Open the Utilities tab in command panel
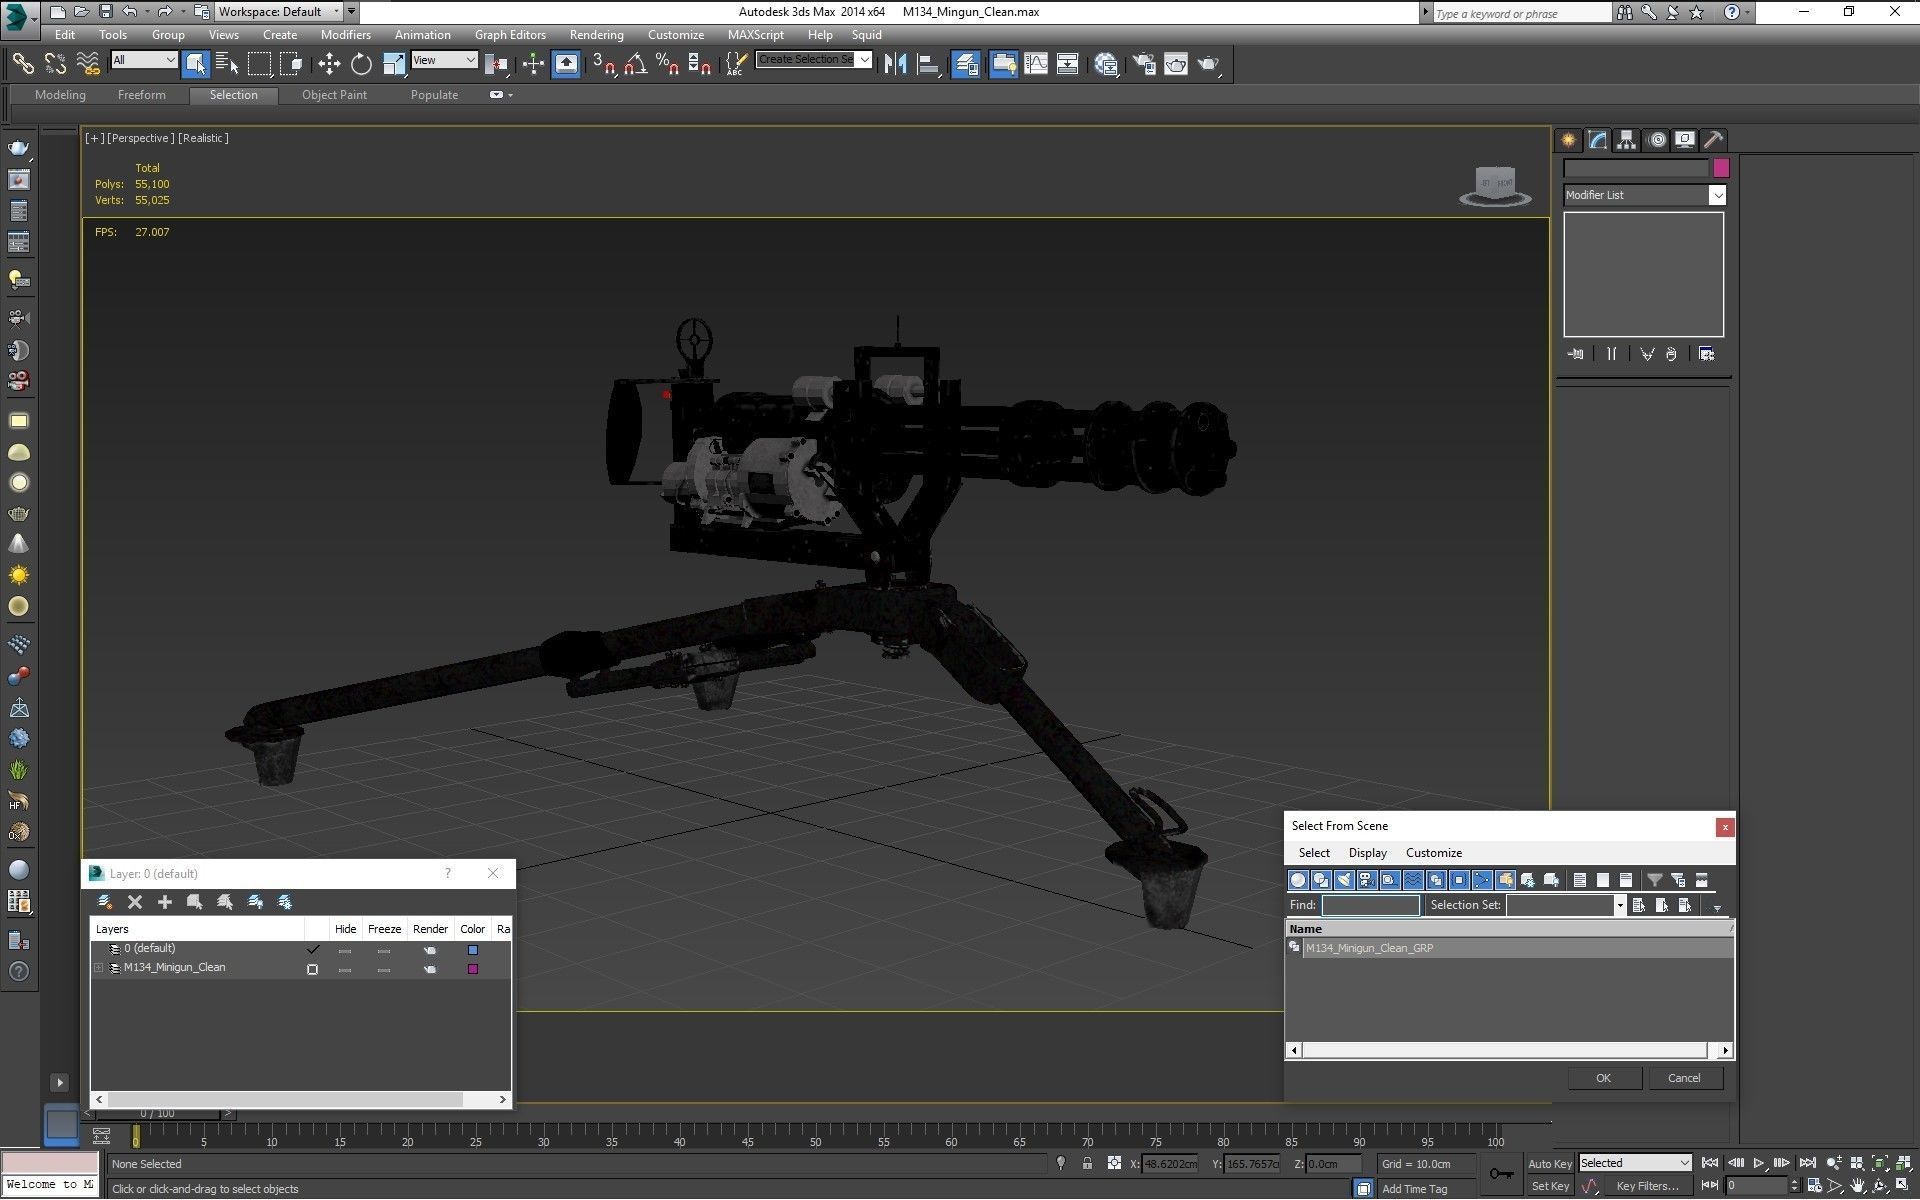The width and height of the screenshot is (1920, 1200). coord(1713,140)
